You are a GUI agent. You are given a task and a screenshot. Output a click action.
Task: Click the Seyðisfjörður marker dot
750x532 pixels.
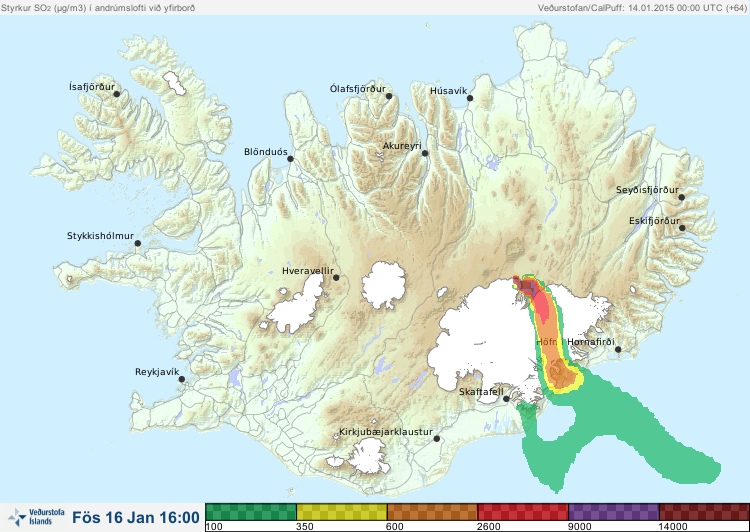coord(682,197)
